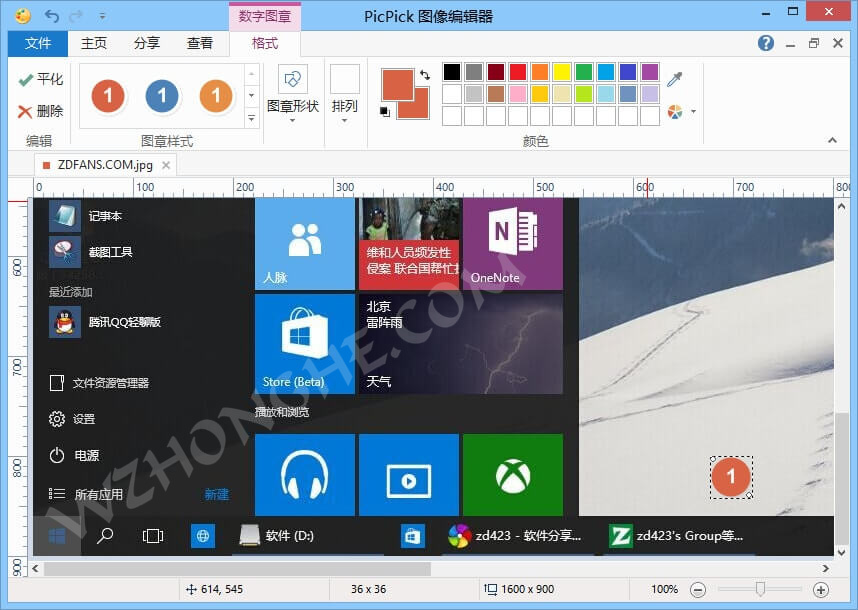Close the ZDFANS.COM.jpg document tab
Viewport: 858px width, 610px height.
click(x=164, y=165)
